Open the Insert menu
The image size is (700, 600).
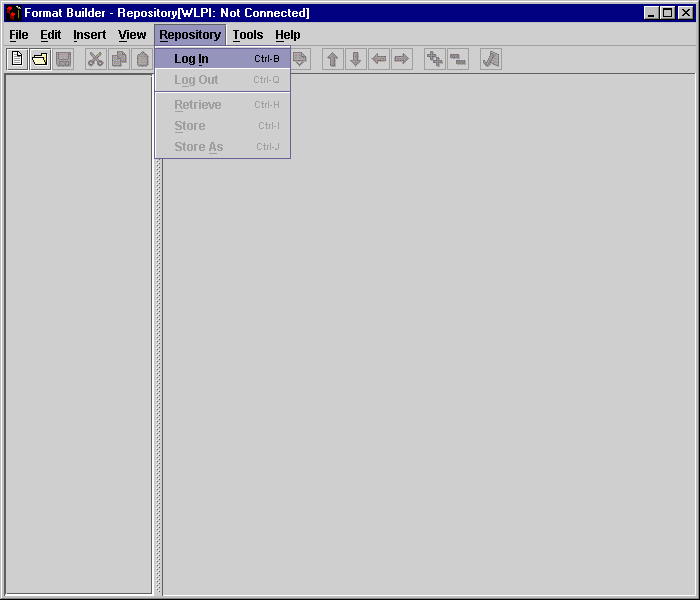point(90,35)
